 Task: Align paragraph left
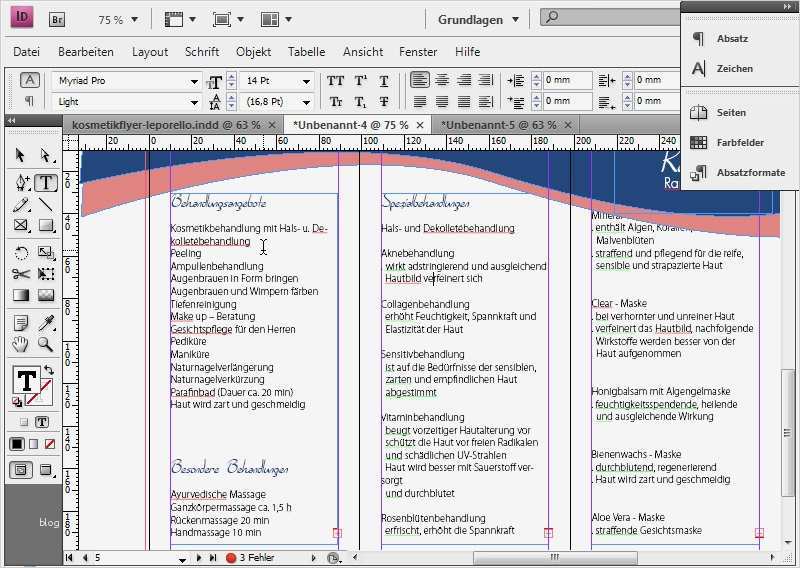[x=420, y=80]
